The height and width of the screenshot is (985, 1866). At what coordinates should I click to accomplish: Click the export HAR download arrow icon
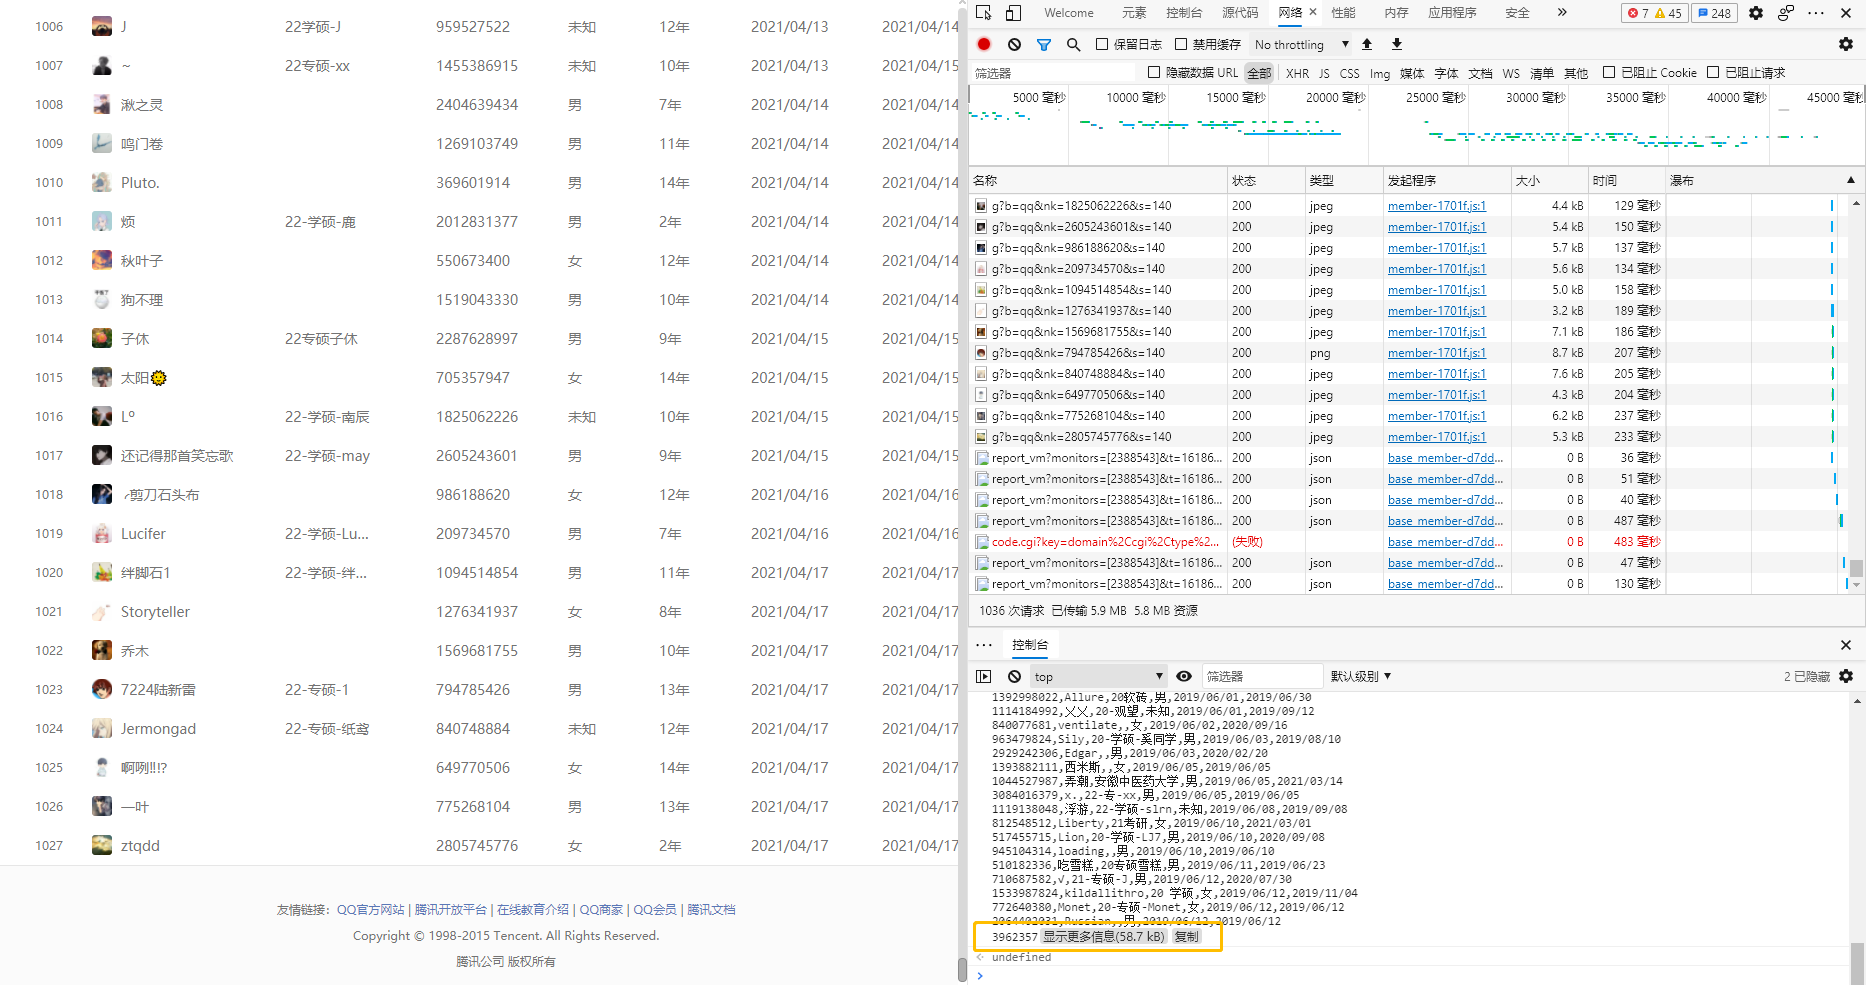click(x=1397, y=44)
